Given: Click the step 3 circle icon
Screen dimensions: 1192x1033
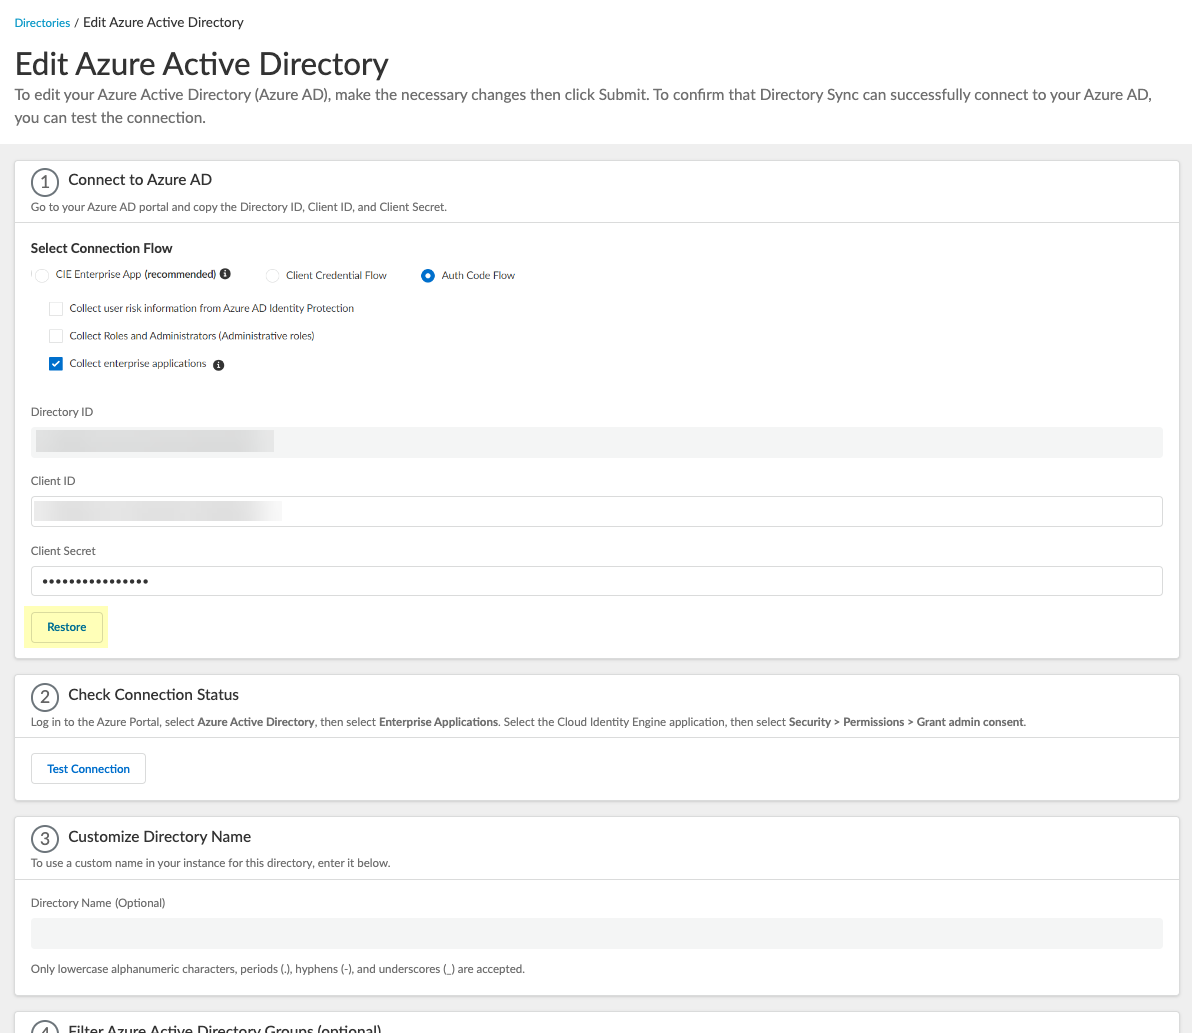Looking at the screenshot, I should click(44, 839).
